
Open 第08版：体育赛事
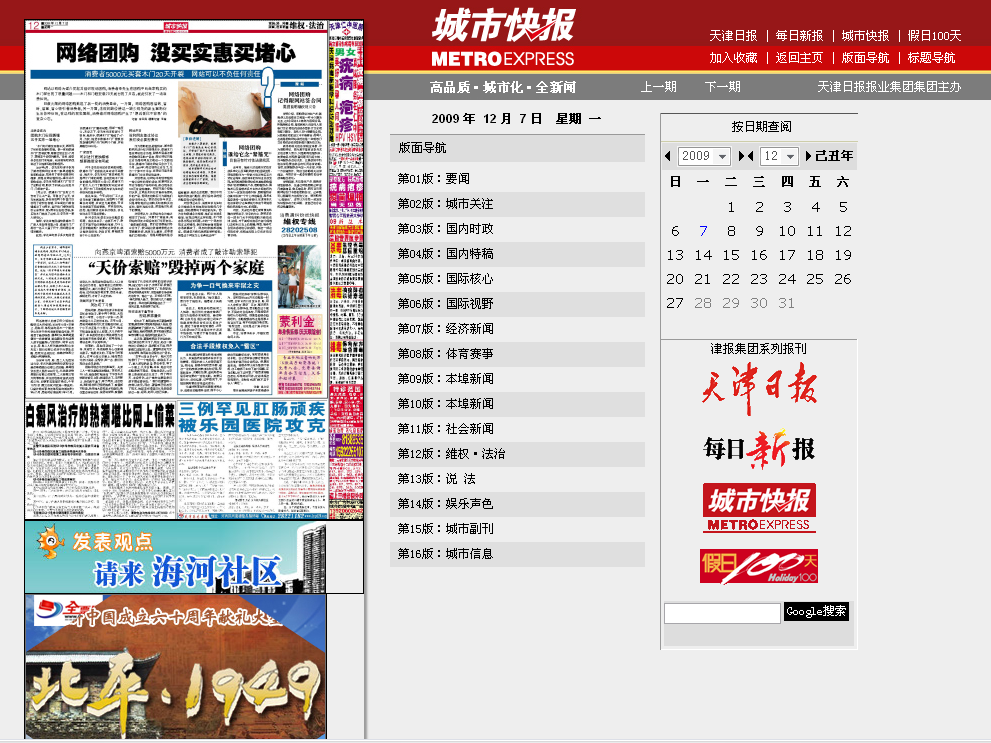(x=445, y=354)
